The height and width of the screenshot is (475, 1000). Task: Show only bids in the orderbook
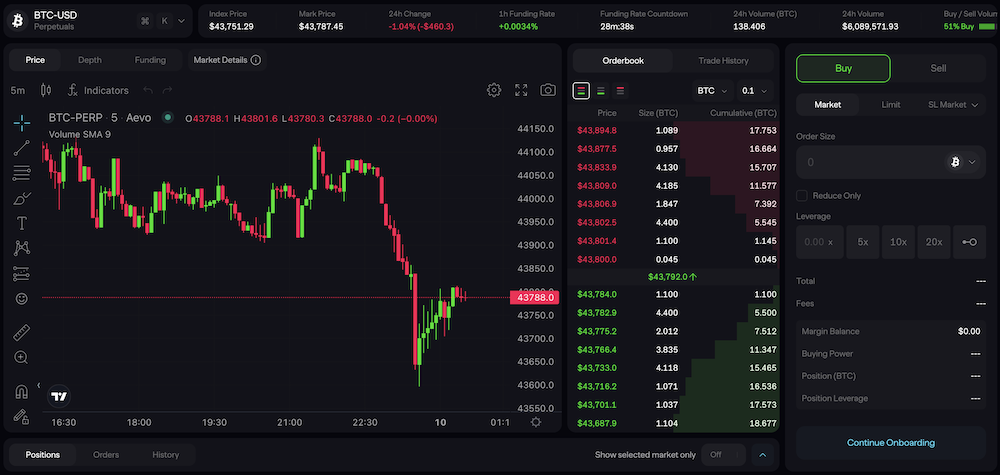click(x=601, y=91)
